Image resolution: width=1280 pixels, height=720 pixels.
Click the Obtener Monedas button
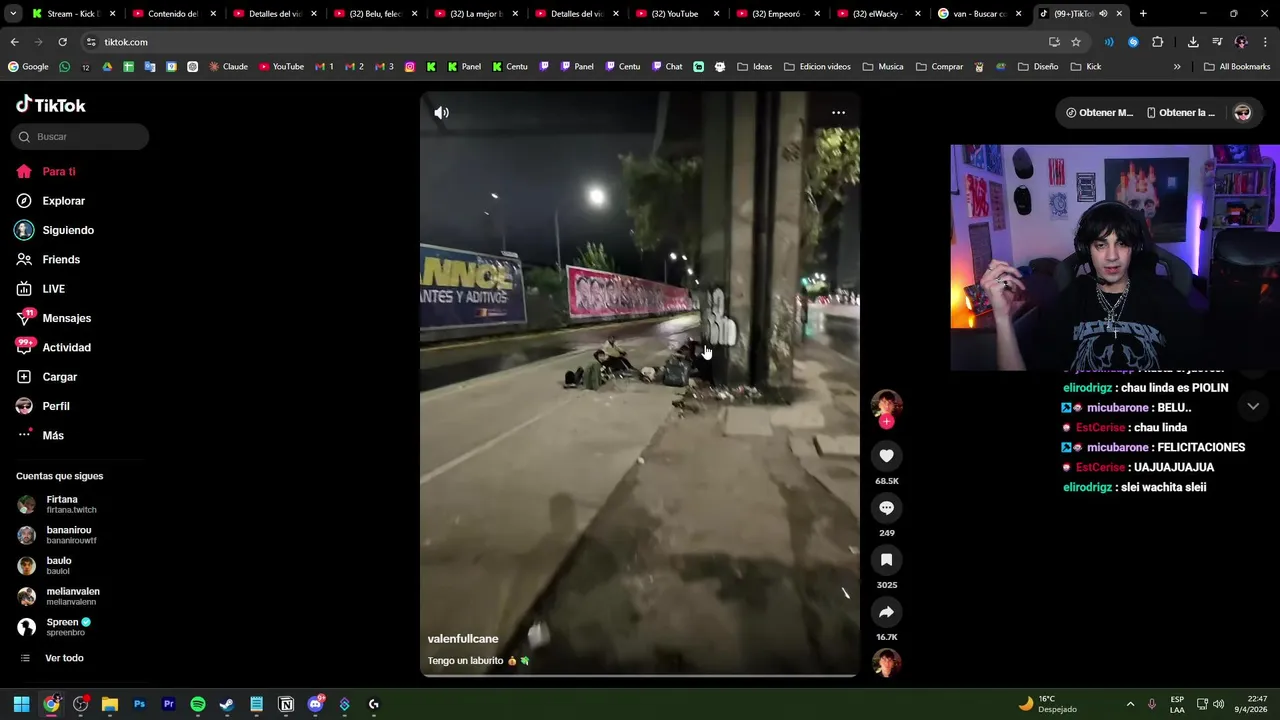pyautogui.click(x=1099, y=113)
